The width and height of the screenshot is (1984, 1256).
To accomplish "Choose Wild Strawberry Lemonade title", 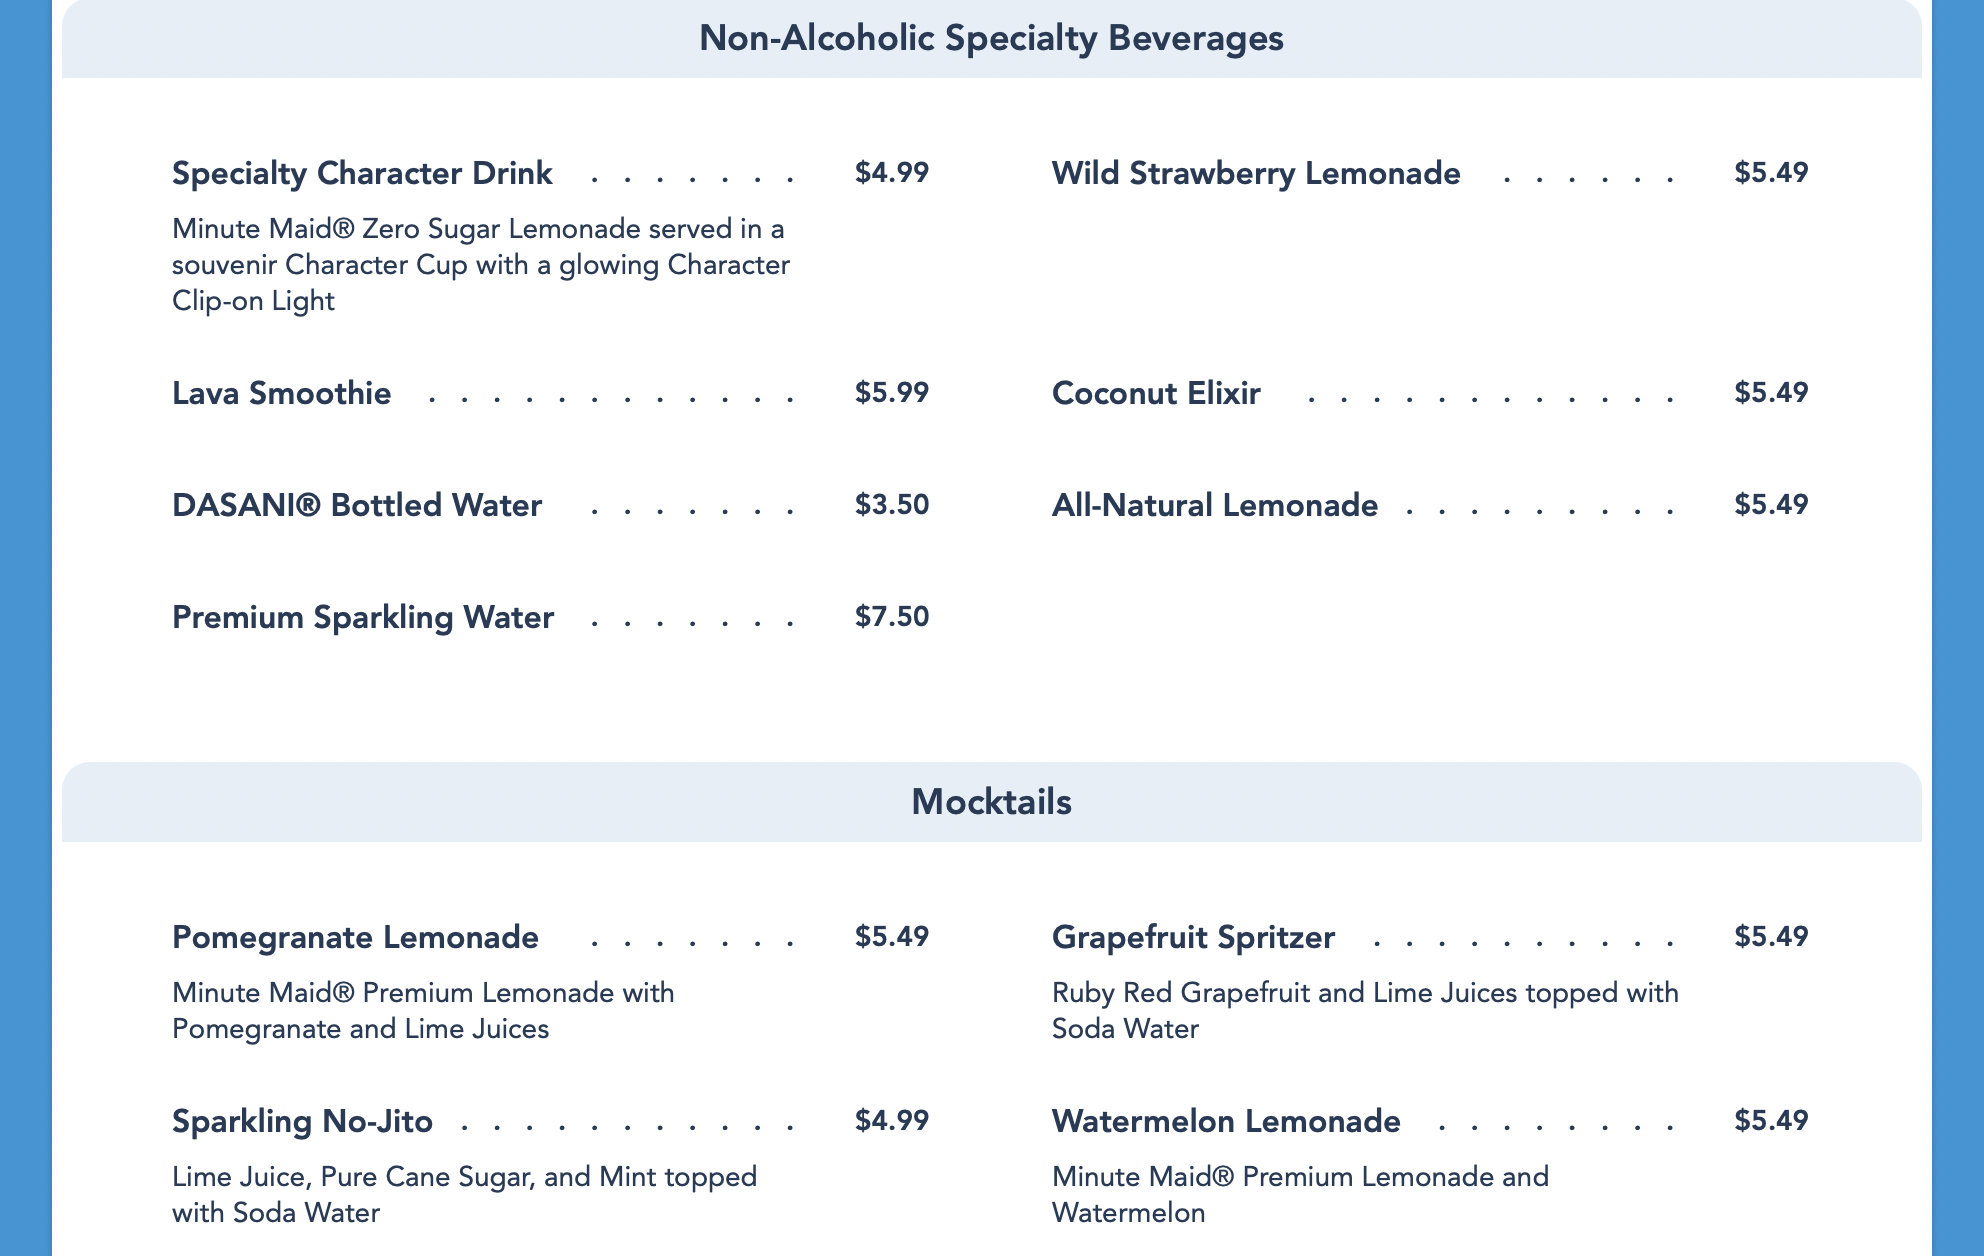I will tap(1256, 173).
